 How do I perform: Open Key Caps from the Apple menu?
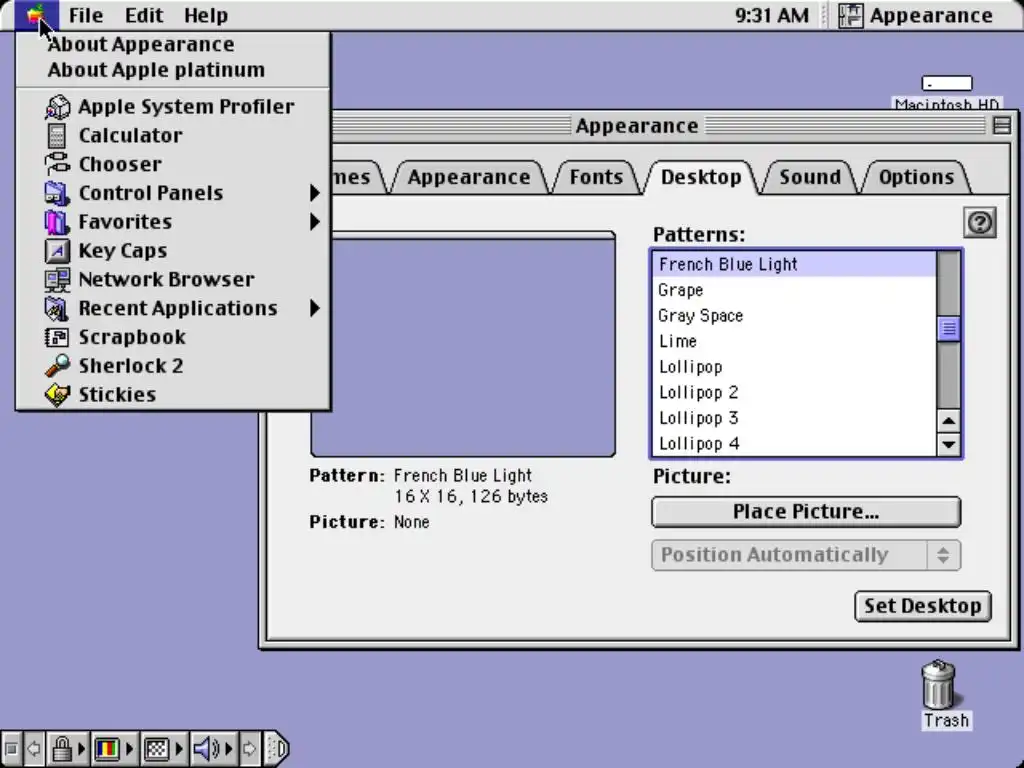tap(173, 250)
